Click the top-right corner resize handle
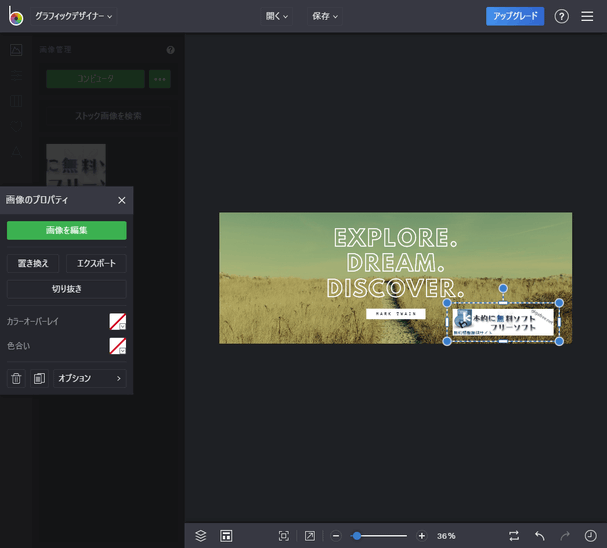The height and width of the screenshot is (548, 607). pos(559,303)
